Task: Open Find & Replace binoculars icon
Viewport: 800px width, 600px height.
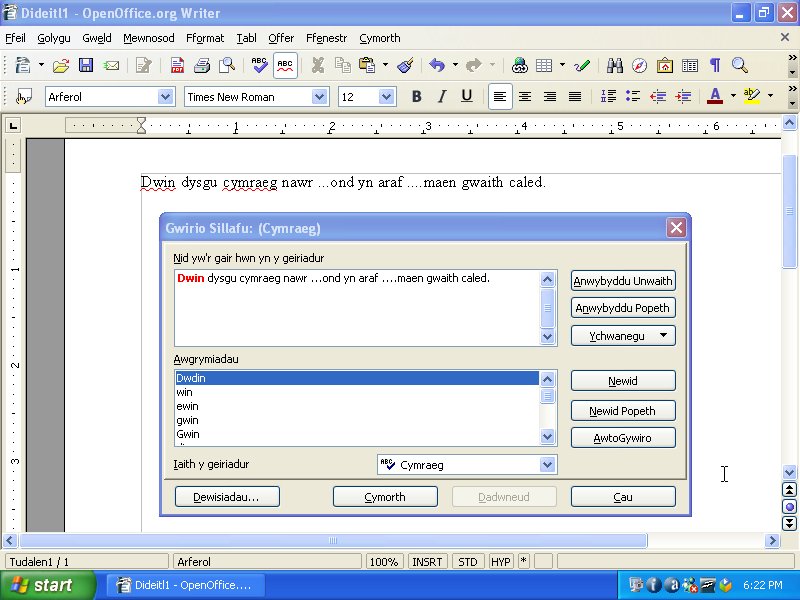Action: (615, 65)
